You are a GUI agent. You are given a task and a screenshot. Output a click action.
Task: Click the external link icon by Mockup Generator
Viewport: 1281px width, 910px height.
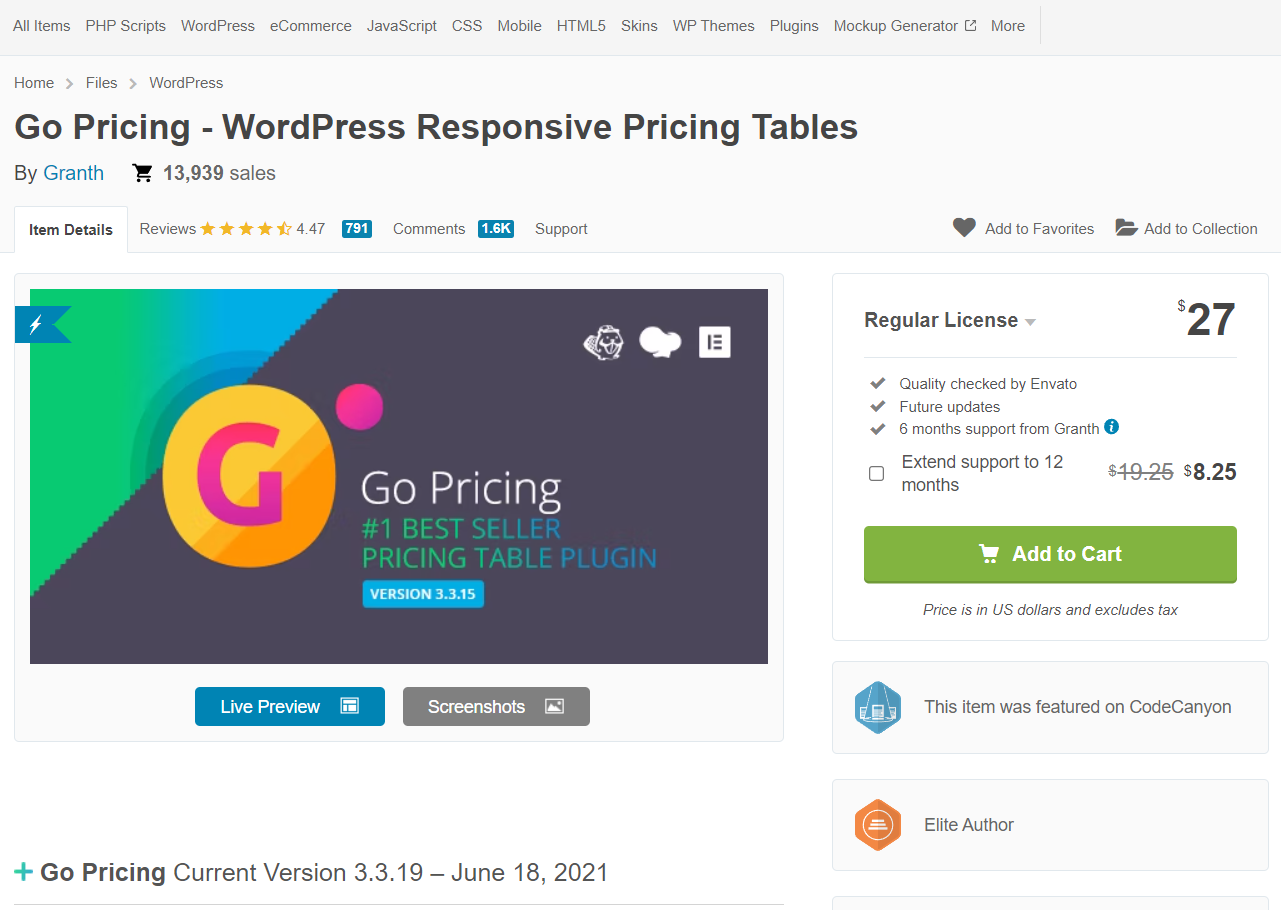(x=970, y=26)
